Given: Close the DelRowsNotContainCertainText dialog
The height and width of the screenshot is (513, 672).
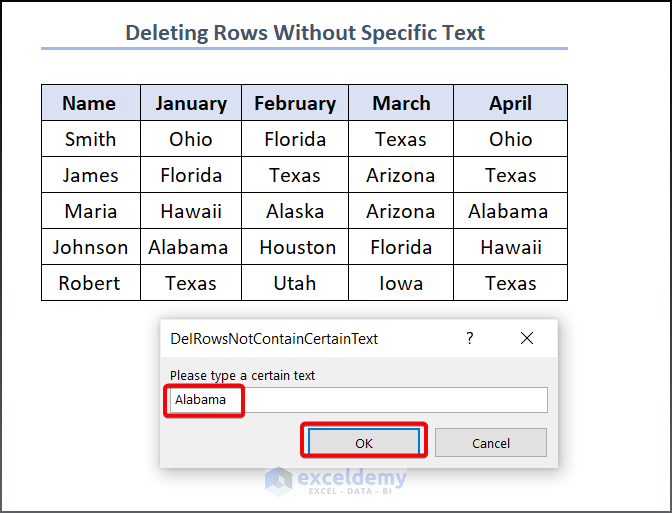Looking at the screenshot, I should tap(527, 339).
